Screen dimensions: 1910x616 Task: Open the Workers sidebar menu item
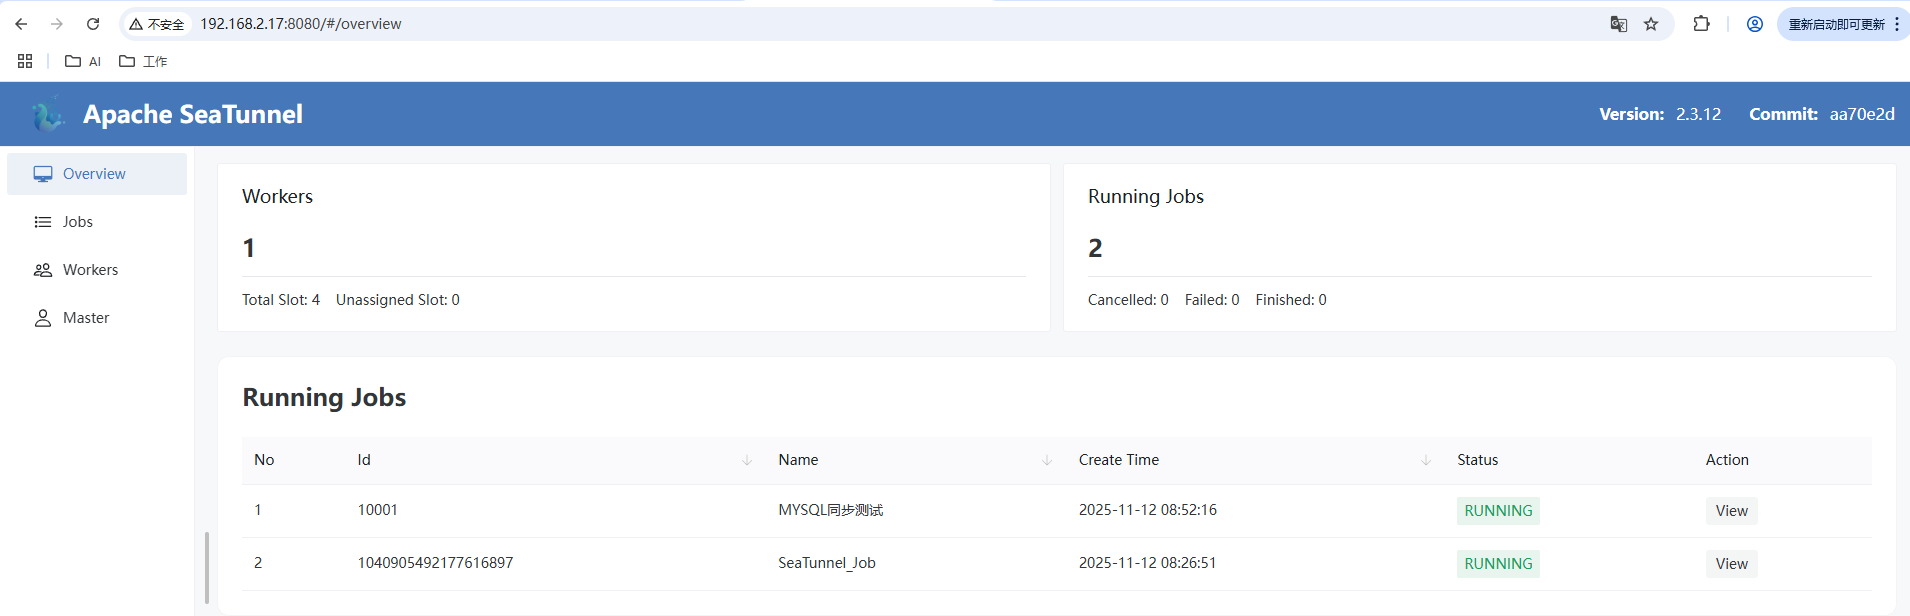97,270
